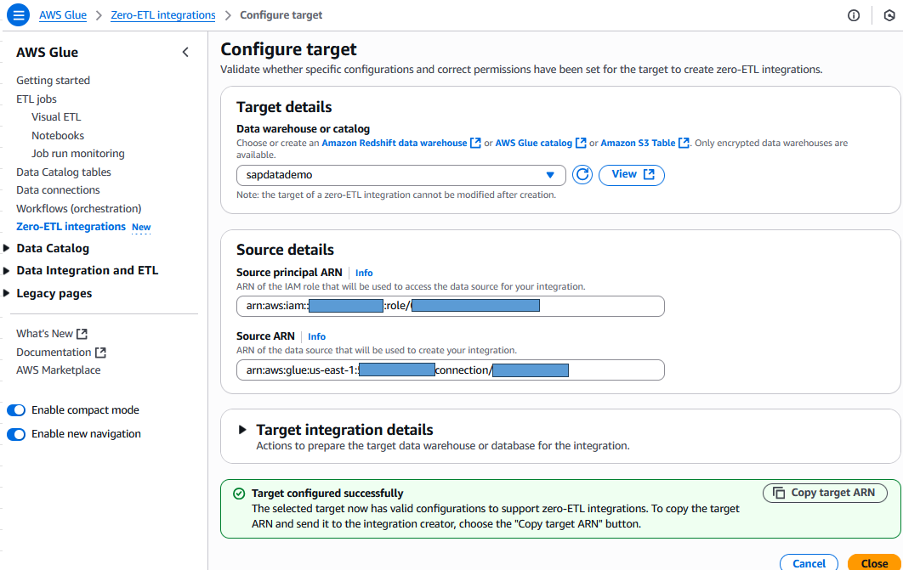Screen dimensions: 904x570
Task: Click the refresh button beside sapdatademo dropdown
Action: pyautogui.click(x=583, y=175)
